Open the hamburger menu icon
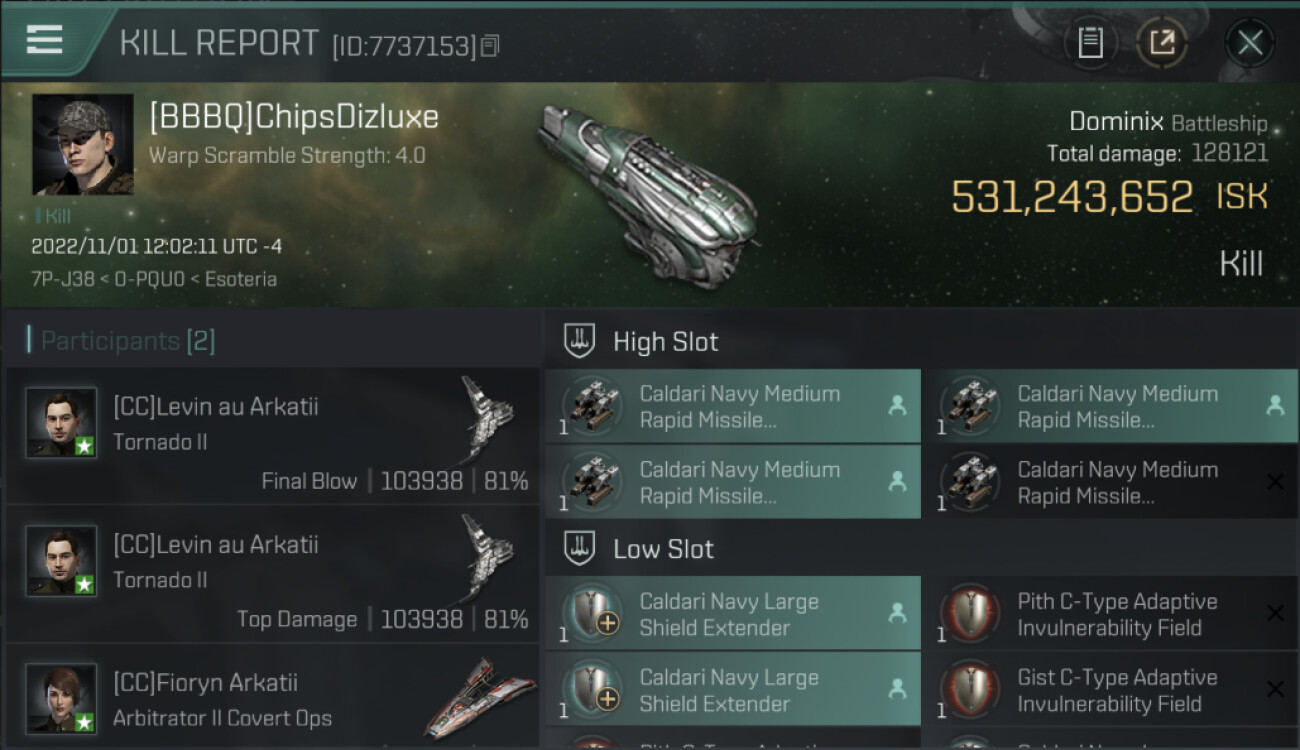This screenshot has width=1300, height=750. click(x=44, y=40)
